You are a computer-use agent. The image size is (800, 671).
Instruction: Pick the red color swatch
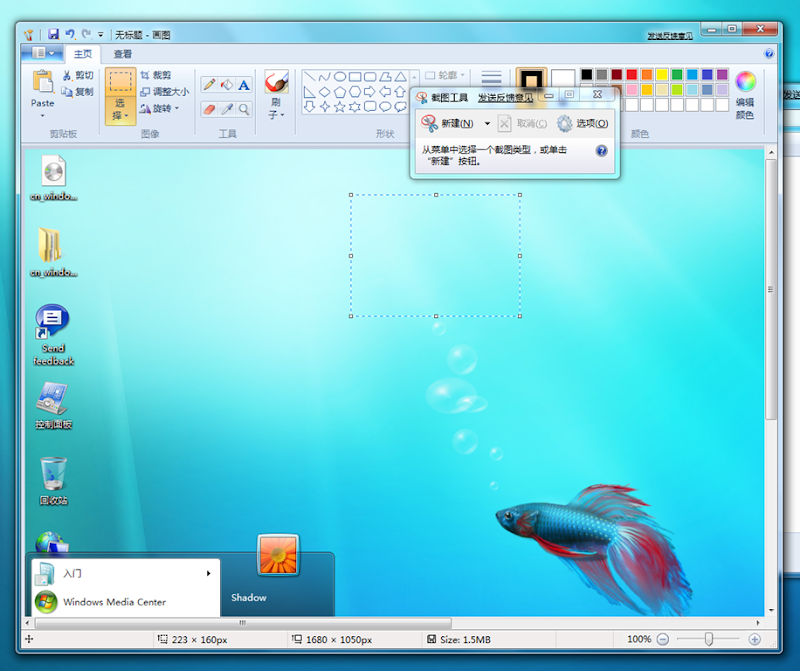(x=632, y=74)
